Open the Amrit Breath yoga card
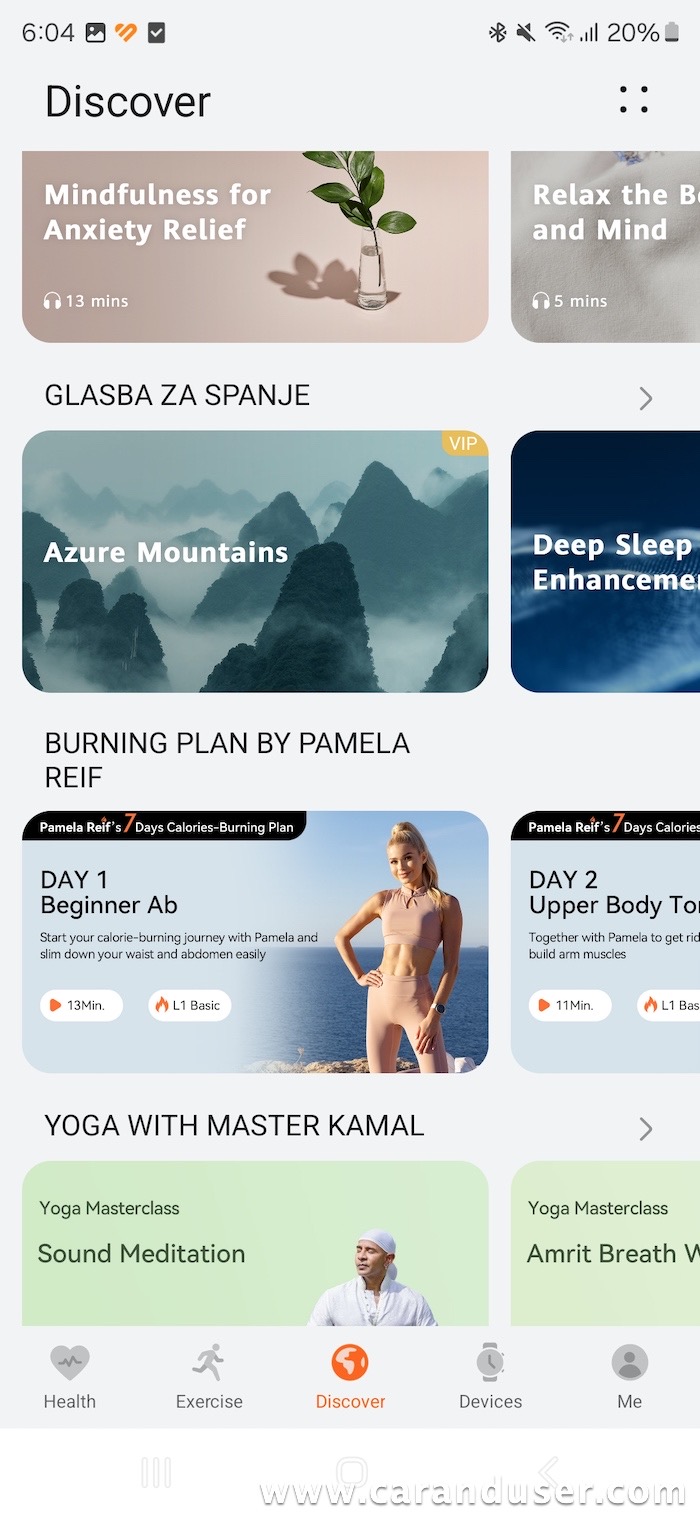The height and width of the screenshot is (1516, 700). pyautogui.click(x=605, y=1244)
